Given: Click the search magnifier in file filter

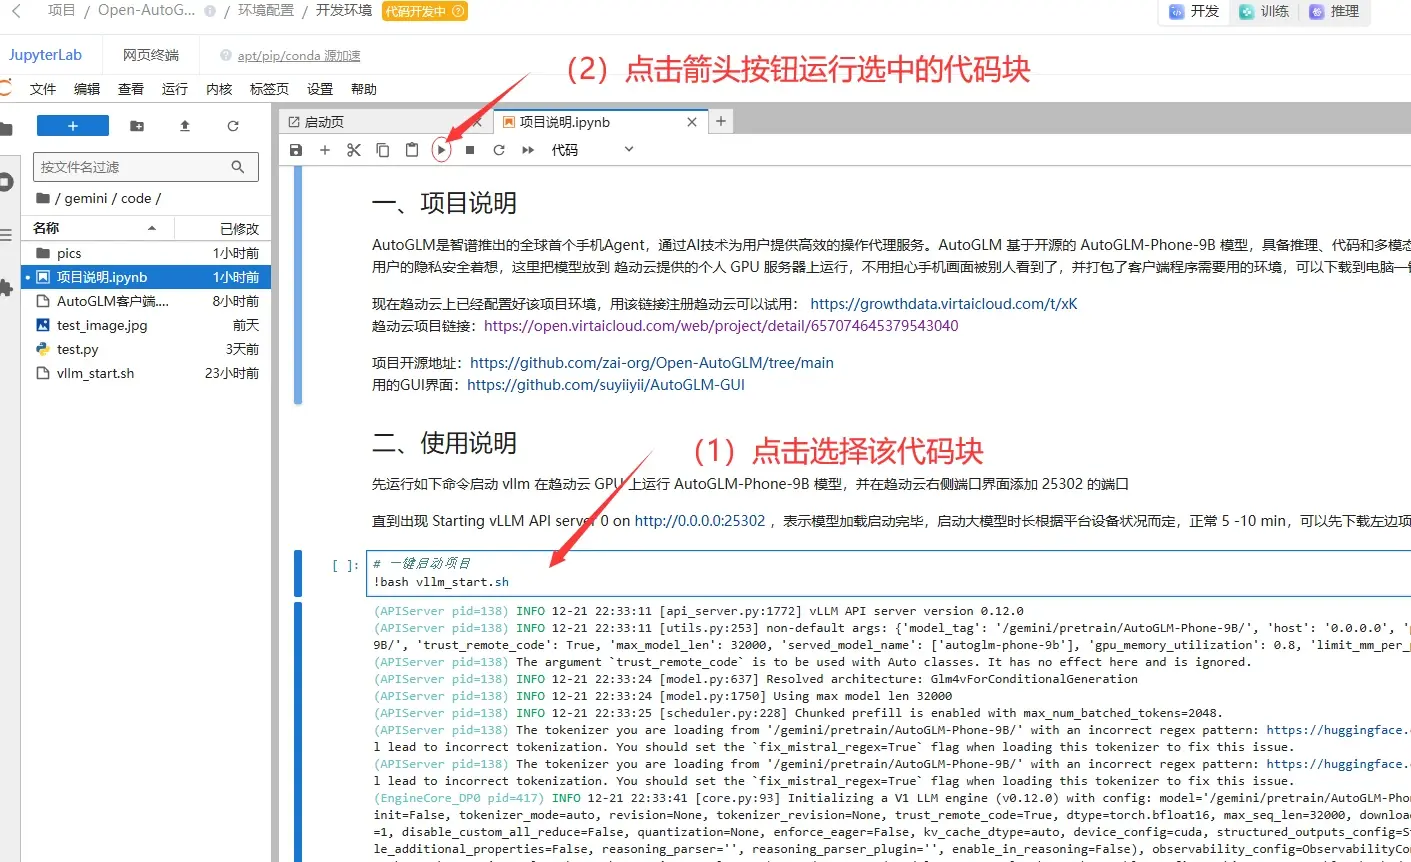Looking at the screenshot, I should 238,167.
